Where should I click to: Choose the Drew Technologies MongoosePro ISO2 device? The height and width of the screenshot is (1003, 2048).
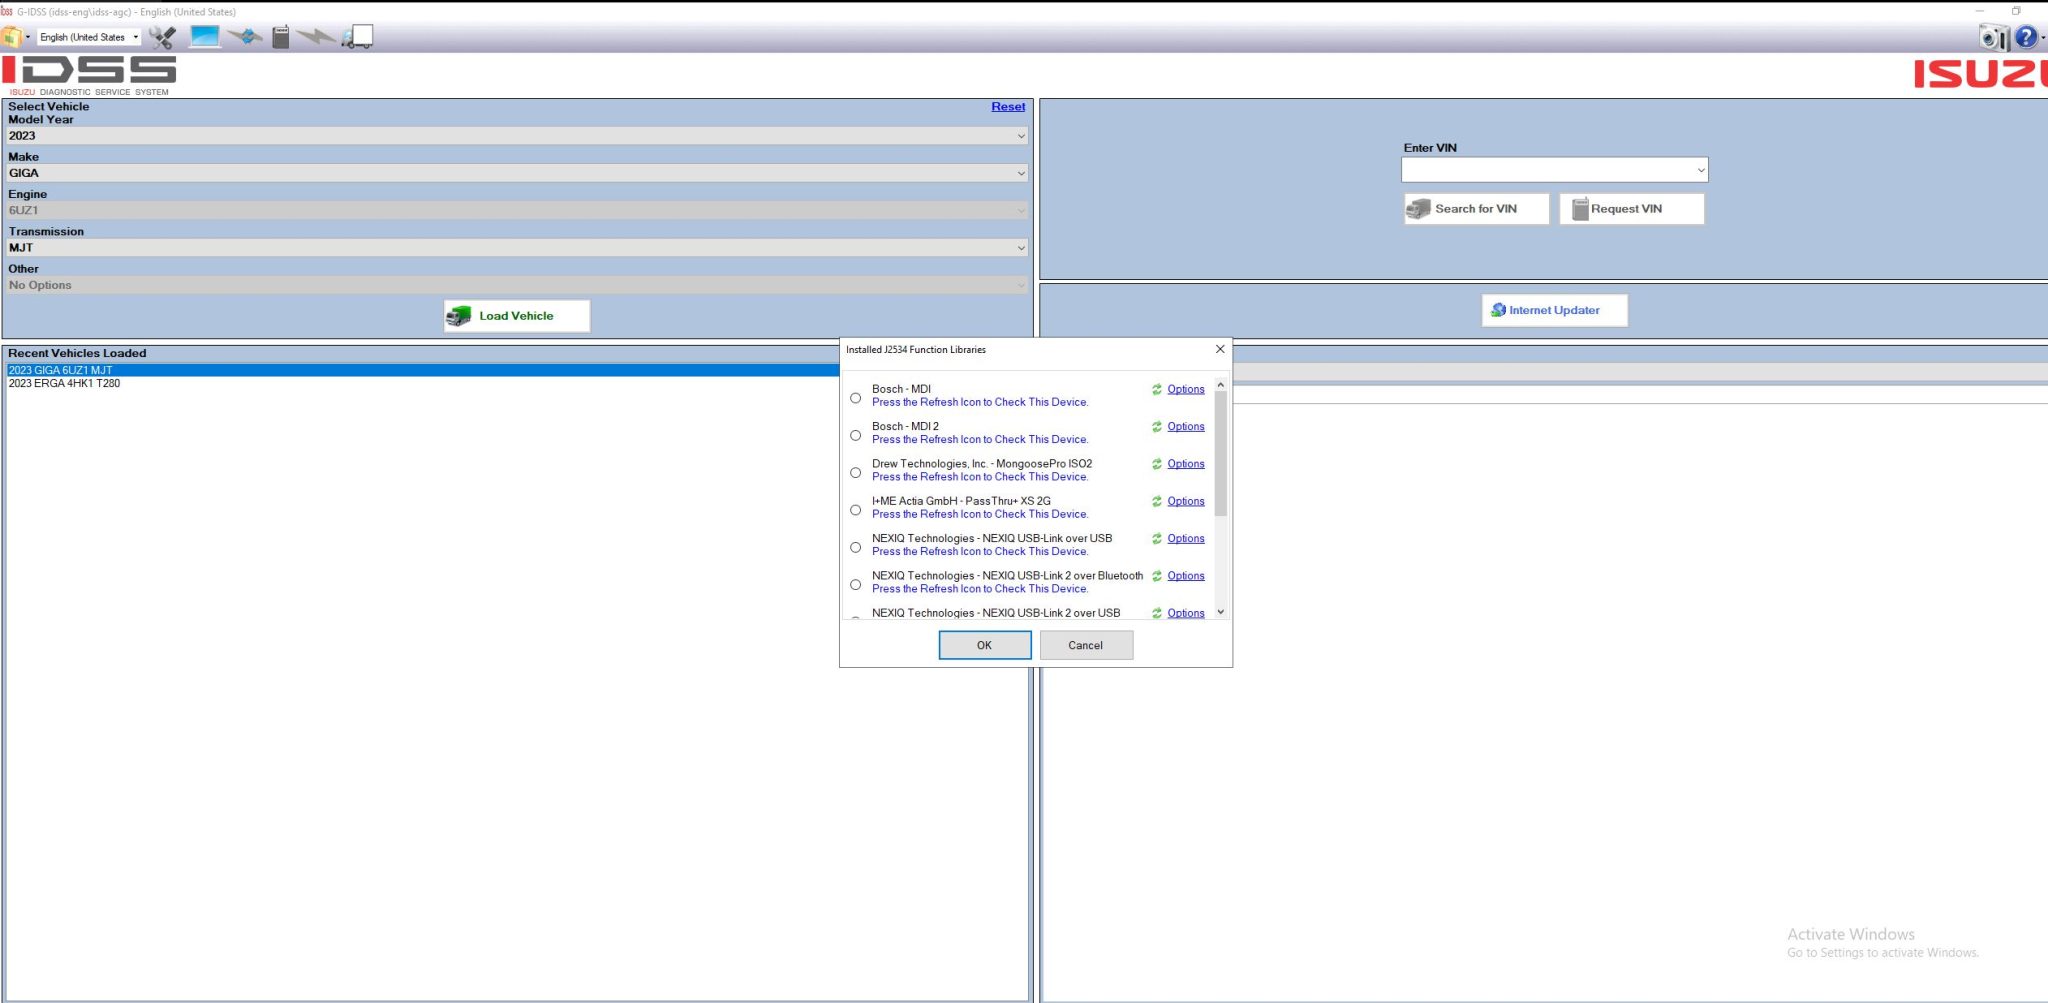[x=855, y=472]
